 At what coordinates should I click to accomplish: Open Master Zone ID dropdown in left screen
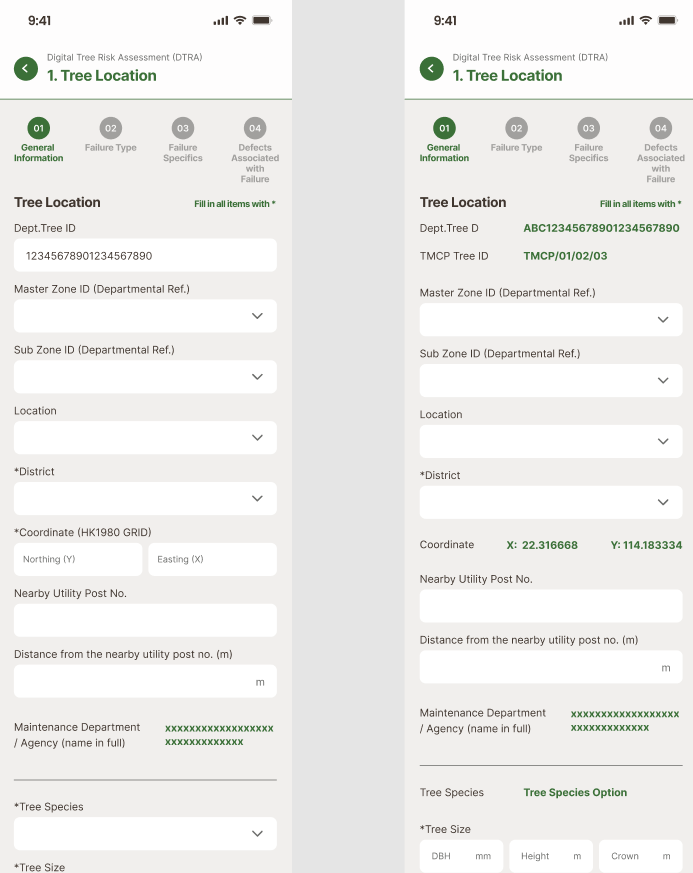click(145, 316)
